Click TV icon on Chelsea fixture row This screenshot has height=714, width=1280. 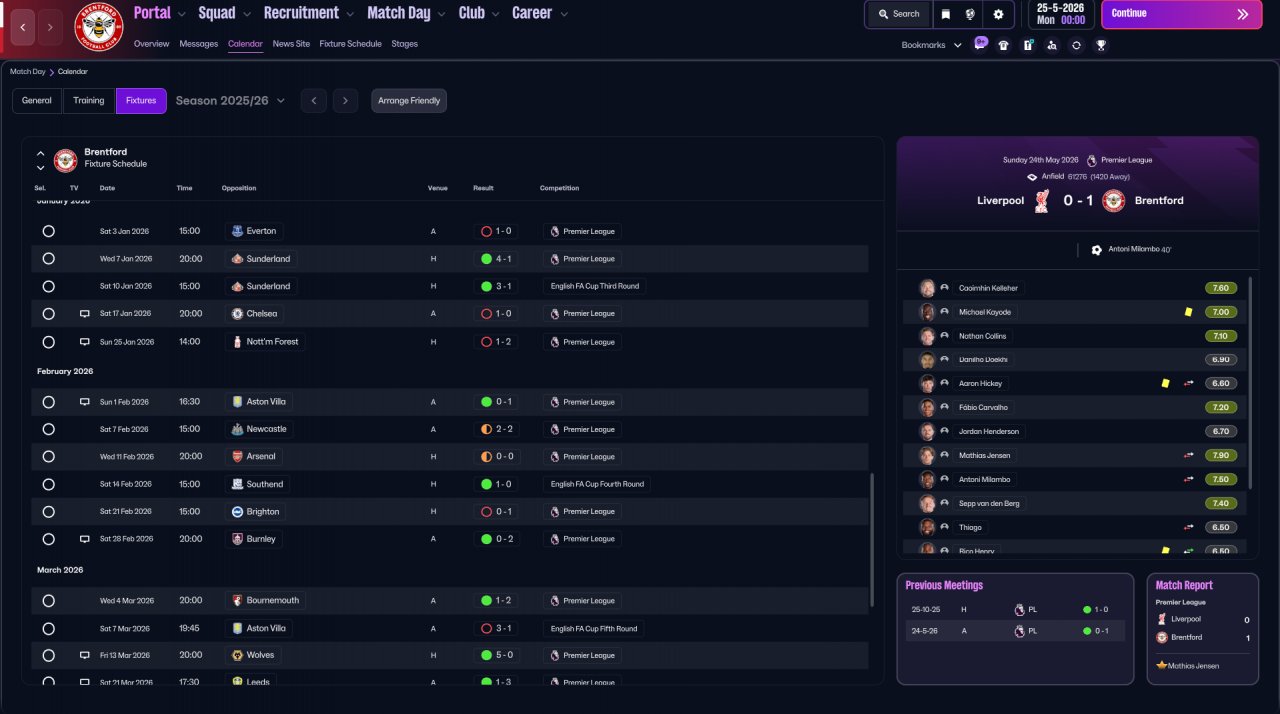(x=85, y=313)
